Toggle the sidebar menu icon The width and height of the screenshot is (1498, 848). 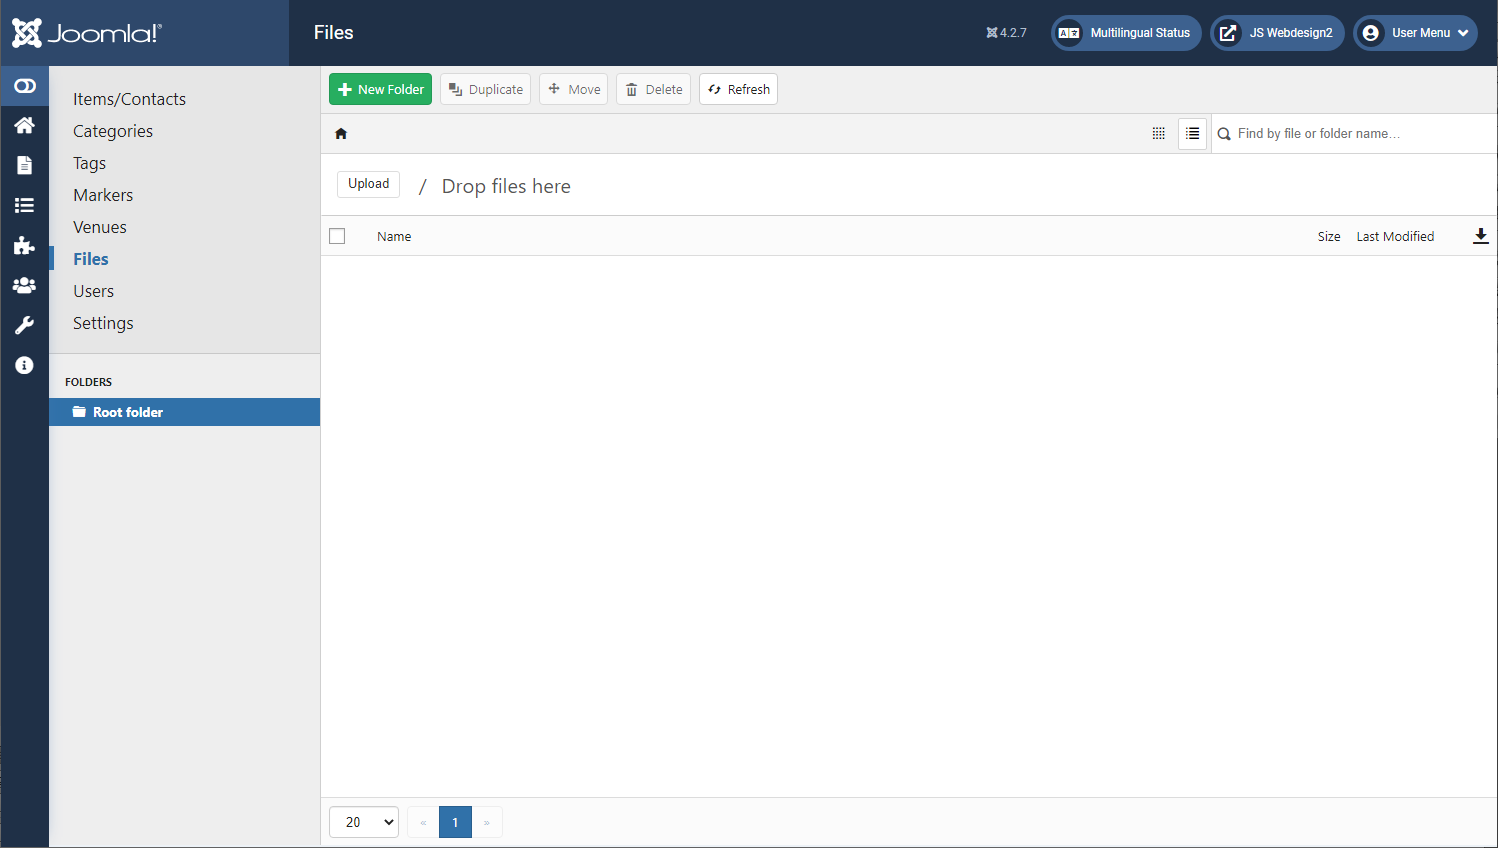[x=25, y=86]
